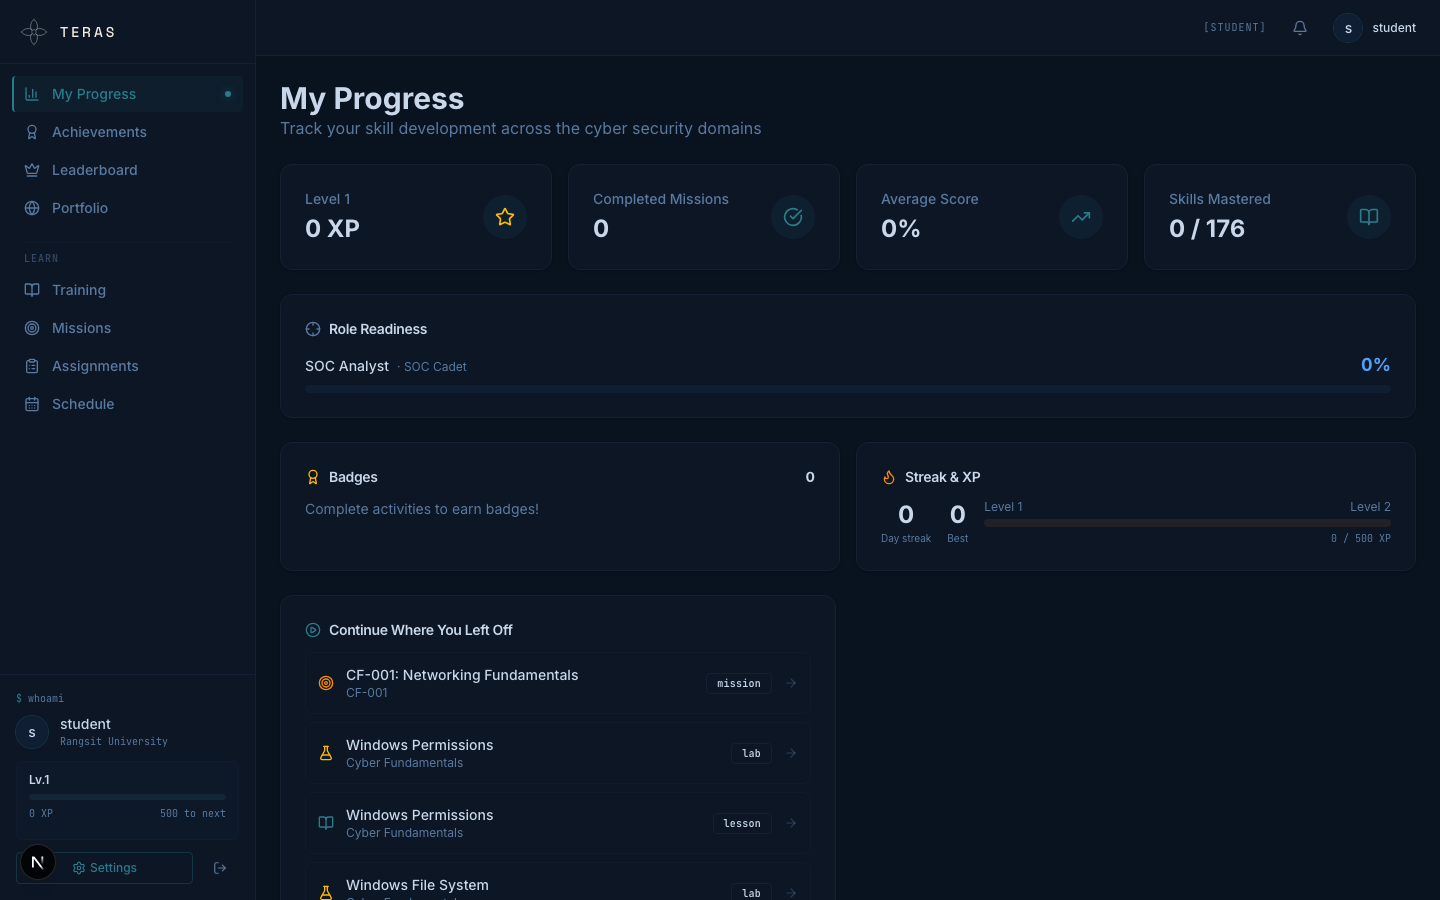Screen dimensions: 1440x900
Task: Click the Achievements ribbon icon in sidebar
Action: coord(32,132)
